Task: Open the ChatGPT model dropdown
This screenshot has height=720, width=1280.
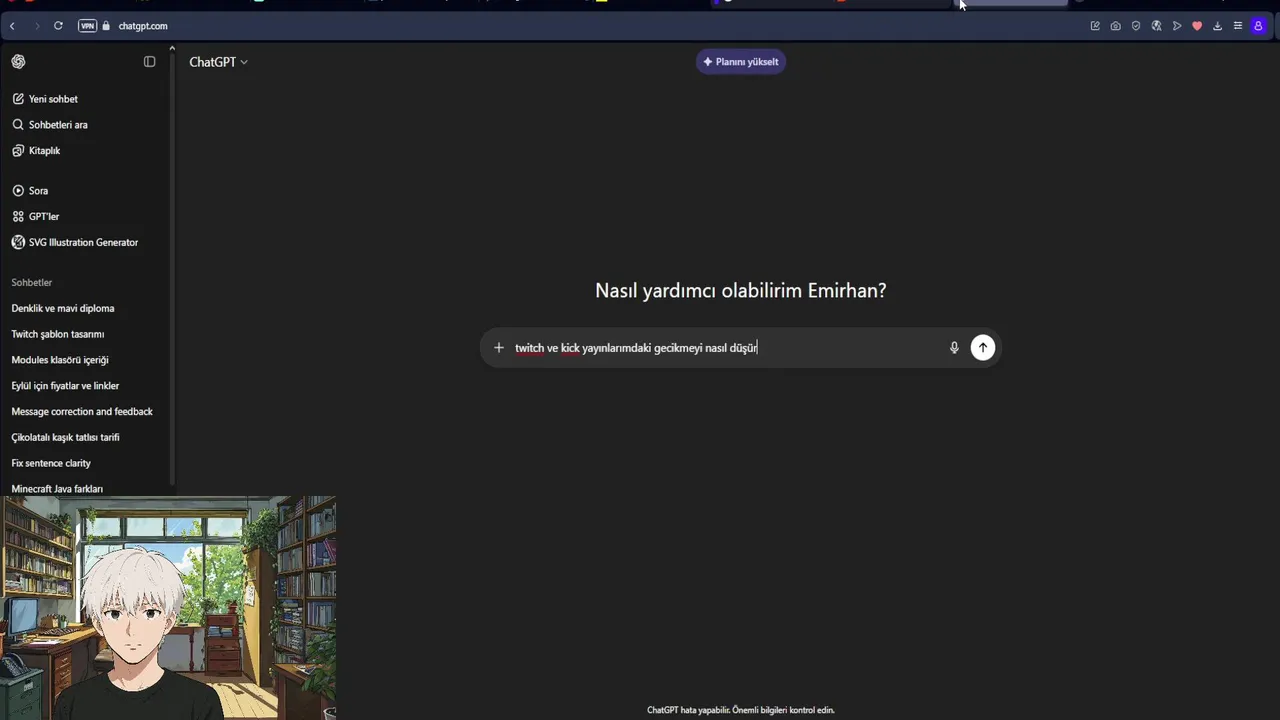Action: point(218,62)
